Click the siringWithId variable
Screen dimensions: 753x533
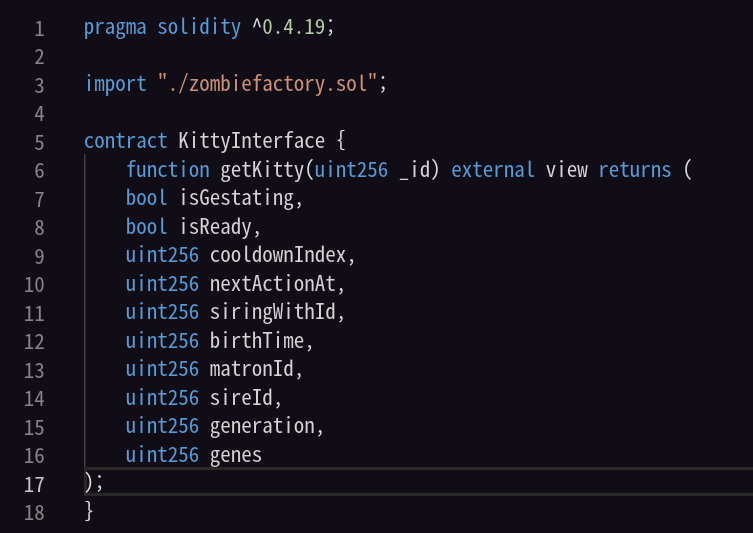pos(272,312)
